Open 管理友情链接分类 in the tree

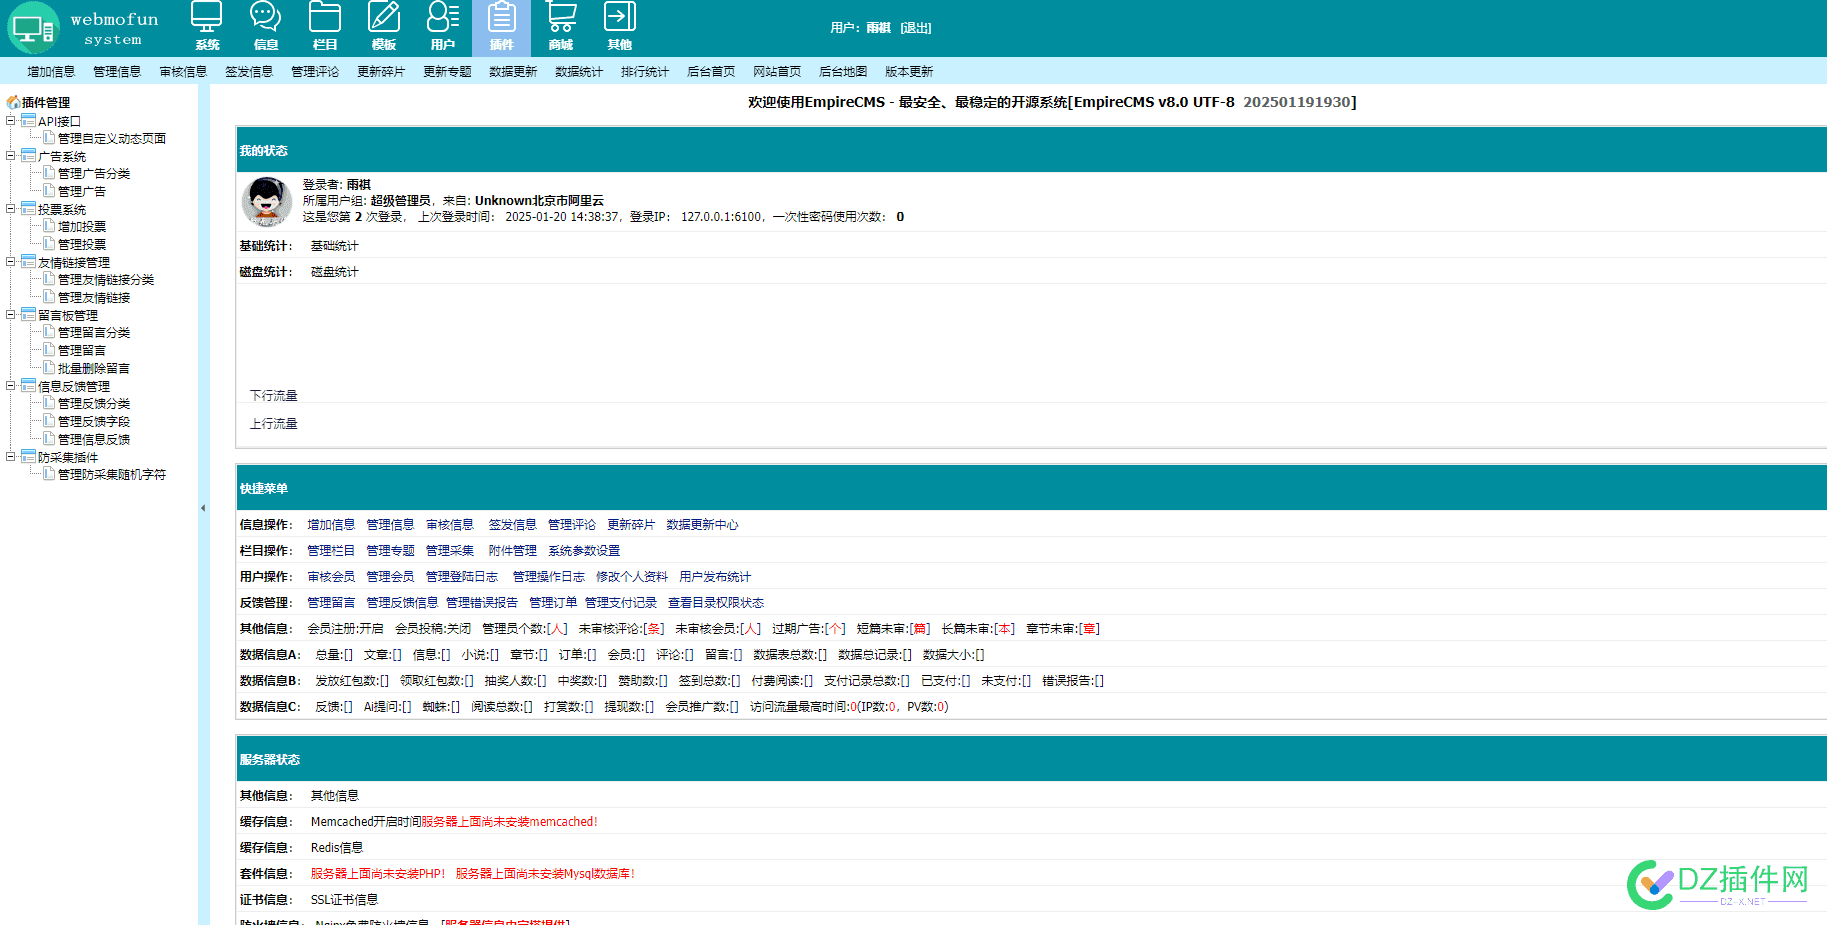tap(106, 280)
